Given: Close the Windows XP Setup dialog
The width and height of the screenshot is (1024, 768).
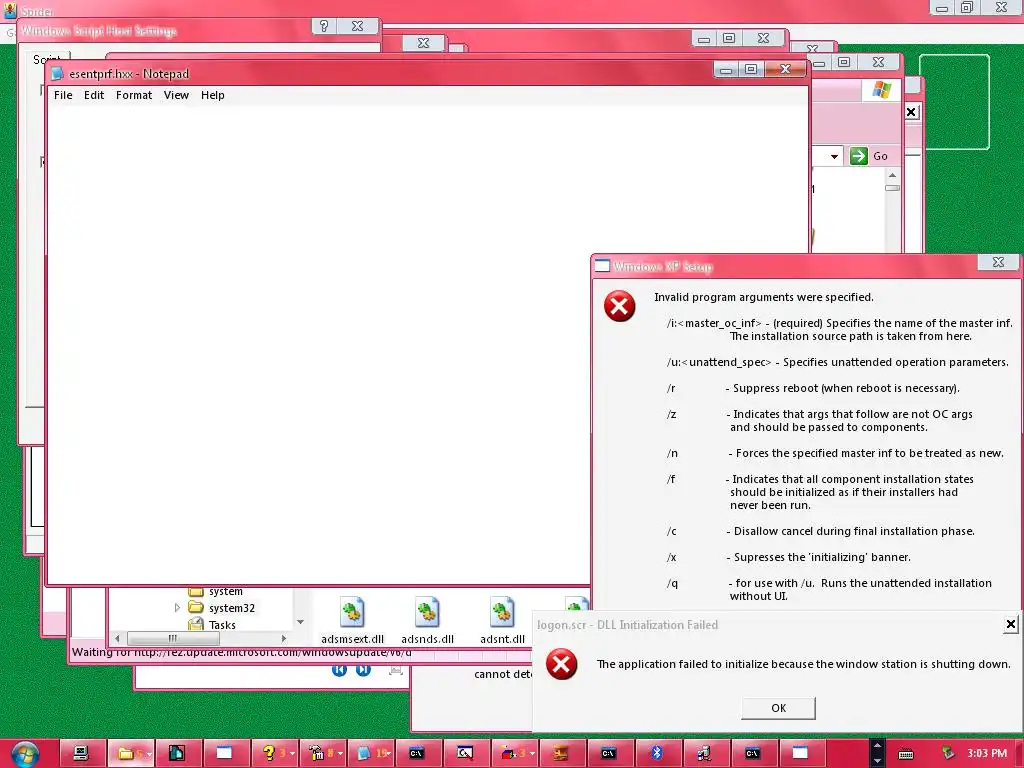Looking at the screenshot, I should pyautogui.click(x=999, y=262).
